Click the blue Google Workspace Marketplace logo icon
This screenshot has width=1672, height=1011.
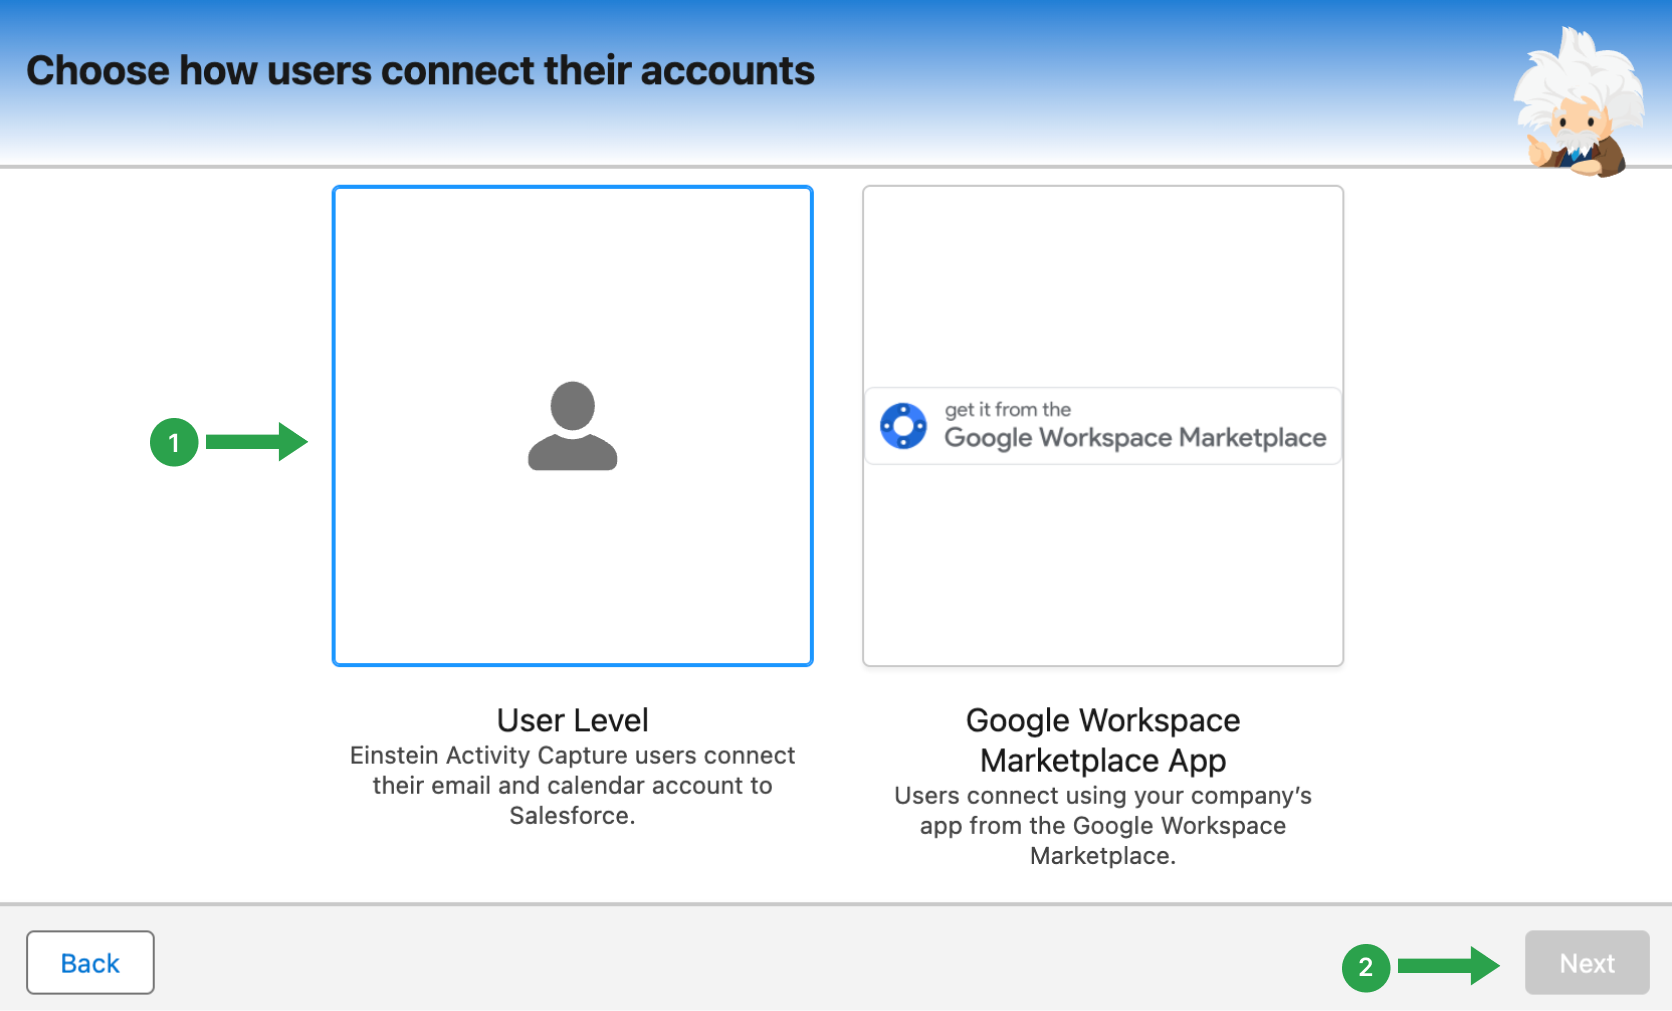tap(903, 426)
